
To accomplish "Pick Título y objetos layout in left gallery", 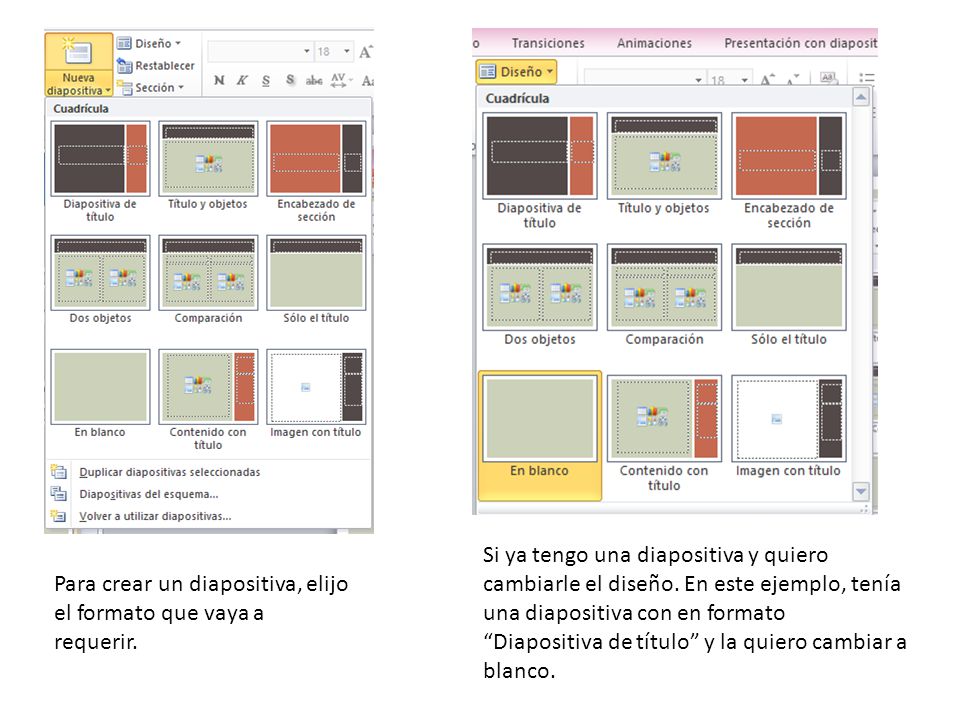I will tap(208, 166).
